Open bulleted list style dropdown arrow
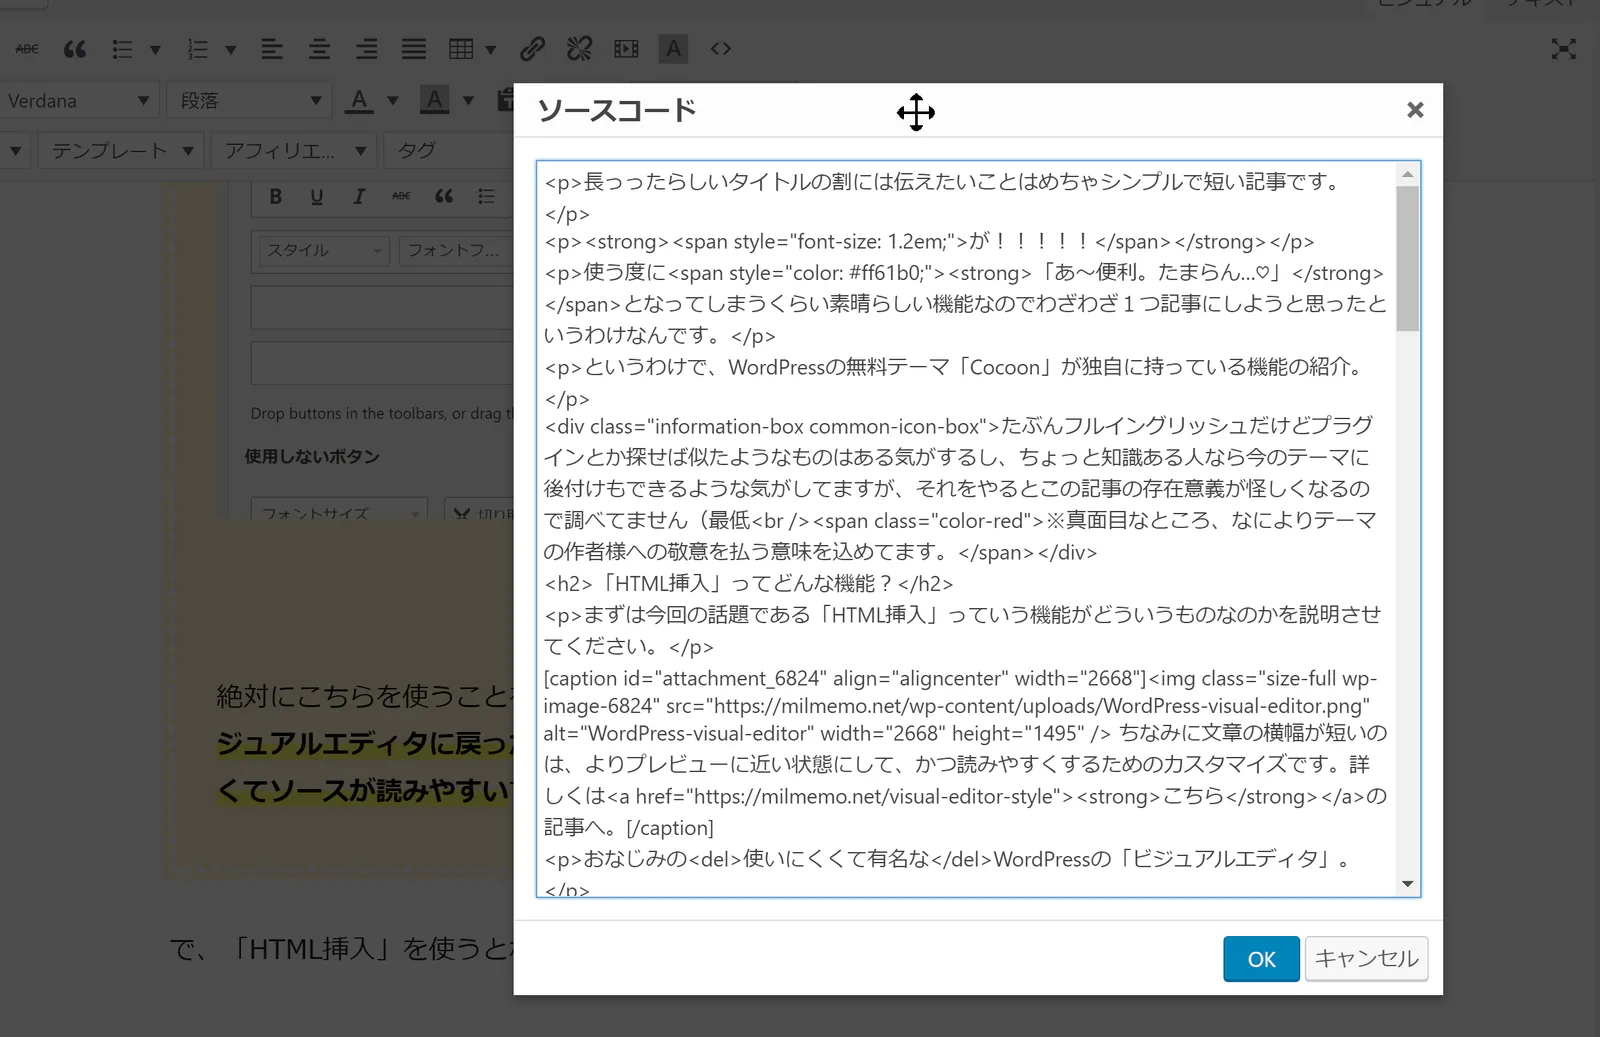The image size is (1600, 1037). coord(155,49)
